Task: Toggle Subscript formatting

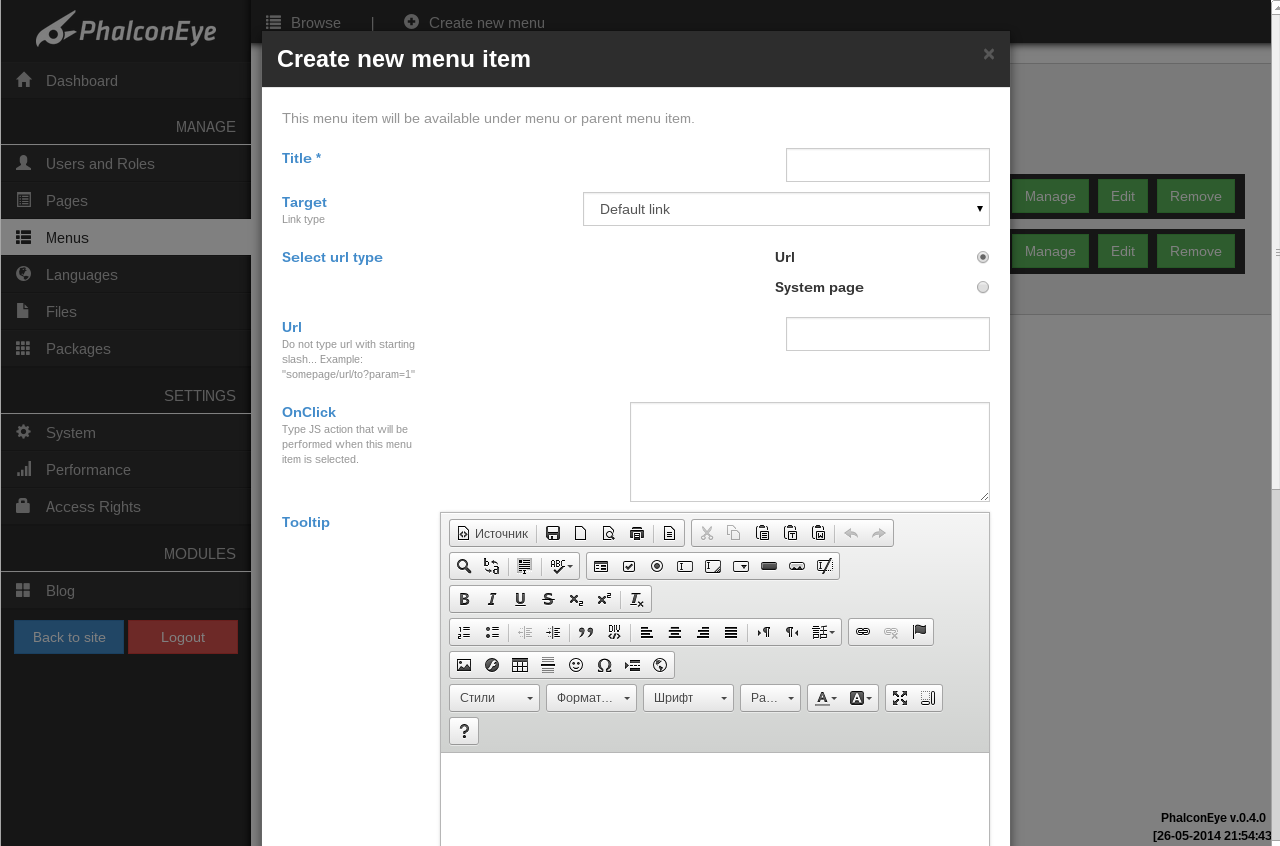Action: (576, 599)
